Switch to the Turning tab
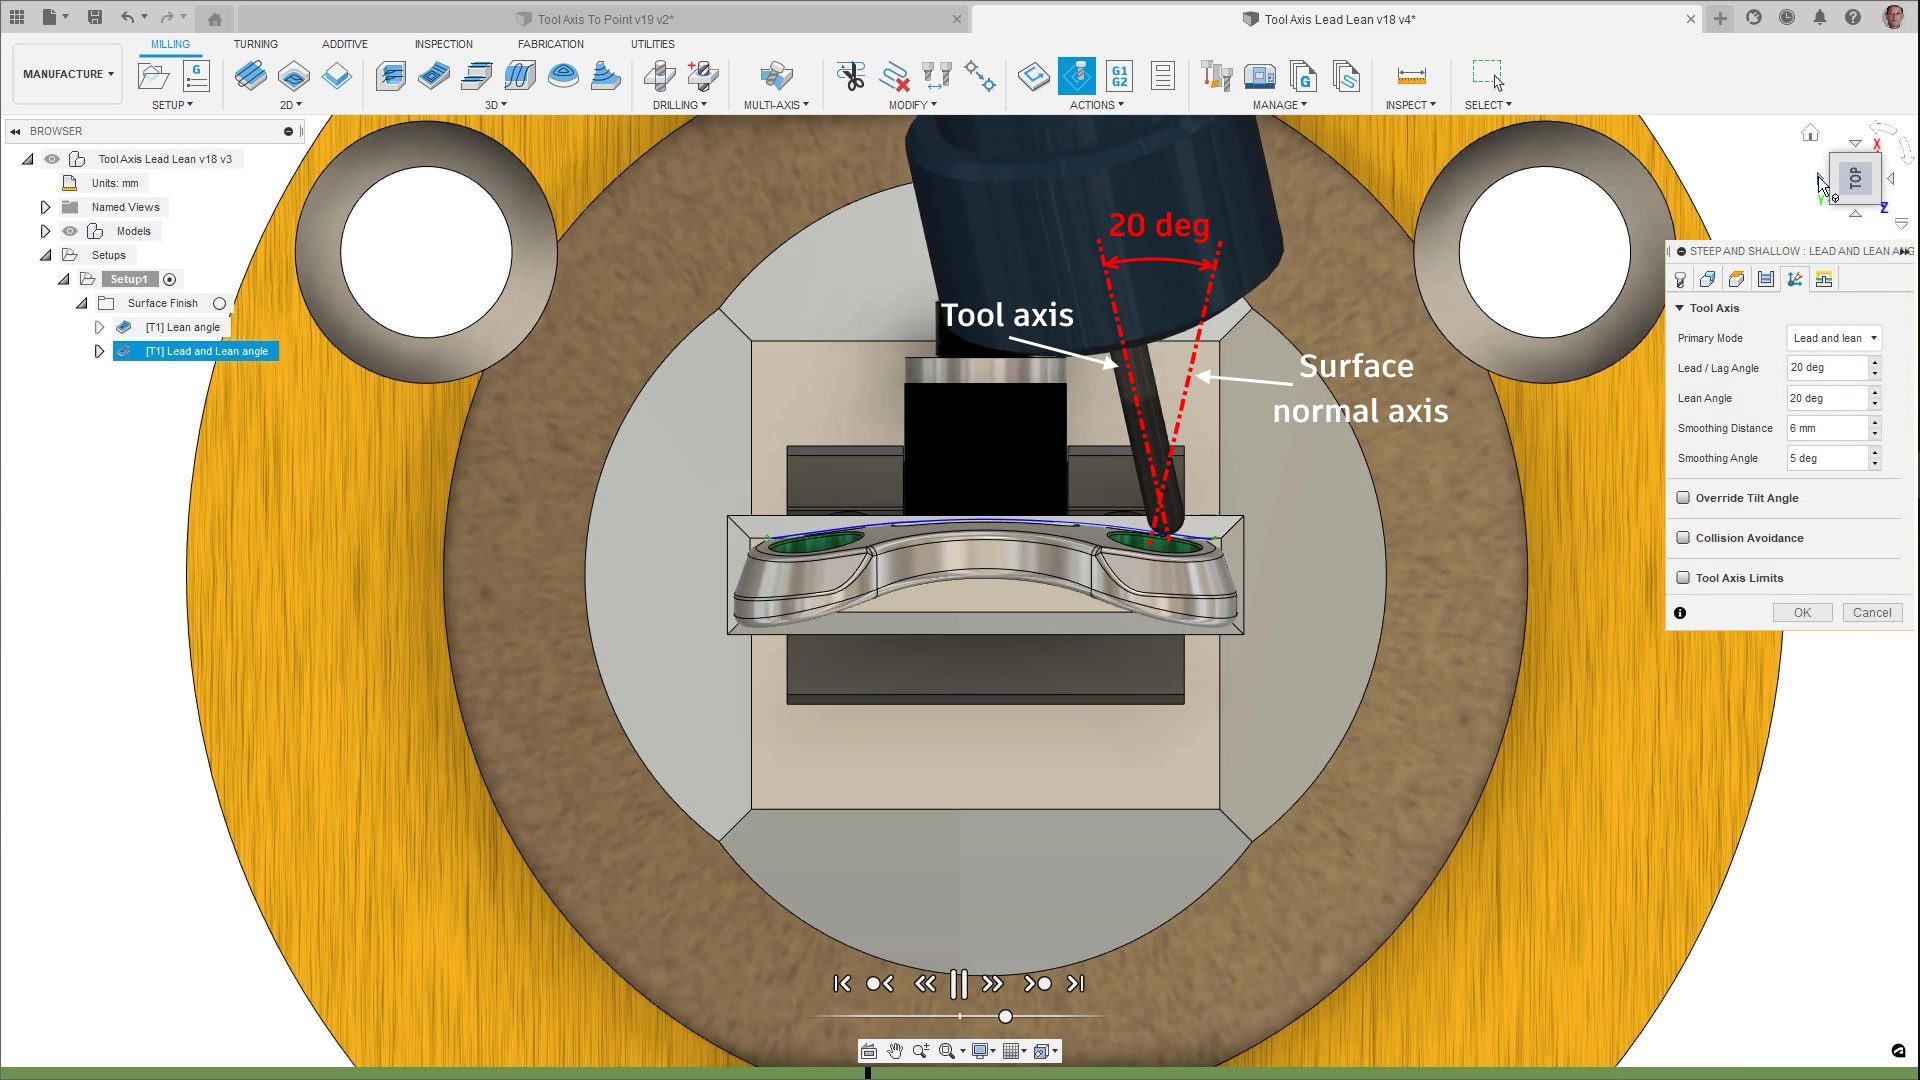1920x1080 pixels. [255, 44]
